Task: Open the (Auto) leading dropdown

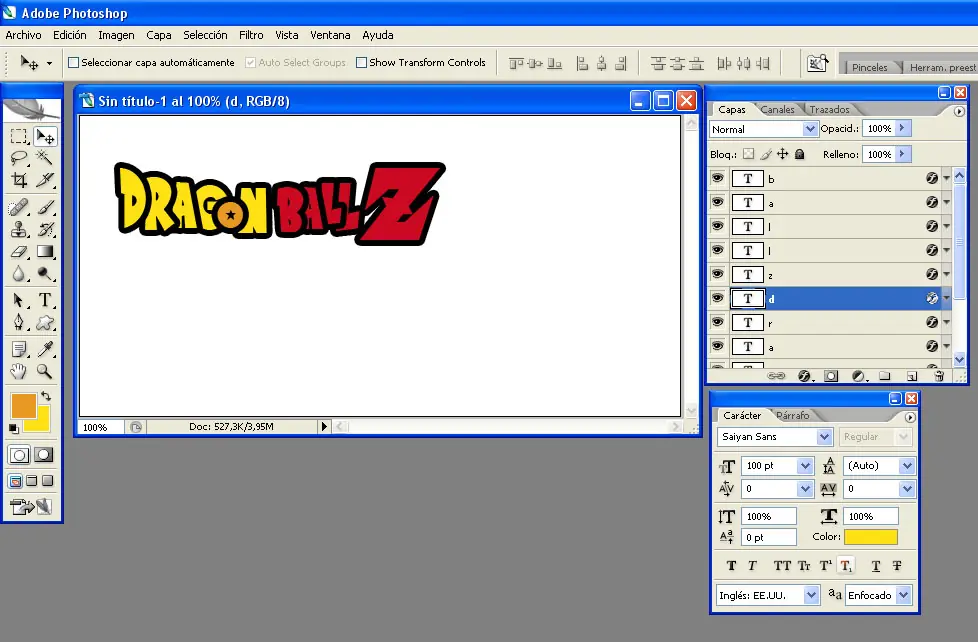Action: click(x=907, y=466)
